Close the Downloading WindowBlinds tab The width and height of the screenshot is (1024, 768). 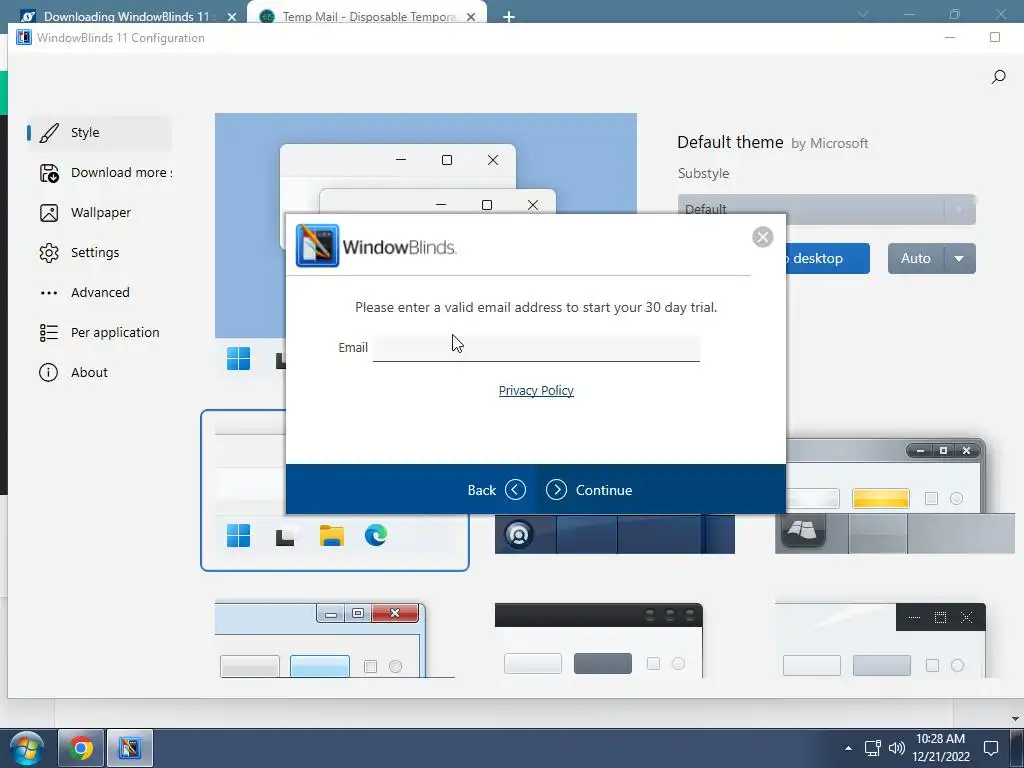pos(231,17)
